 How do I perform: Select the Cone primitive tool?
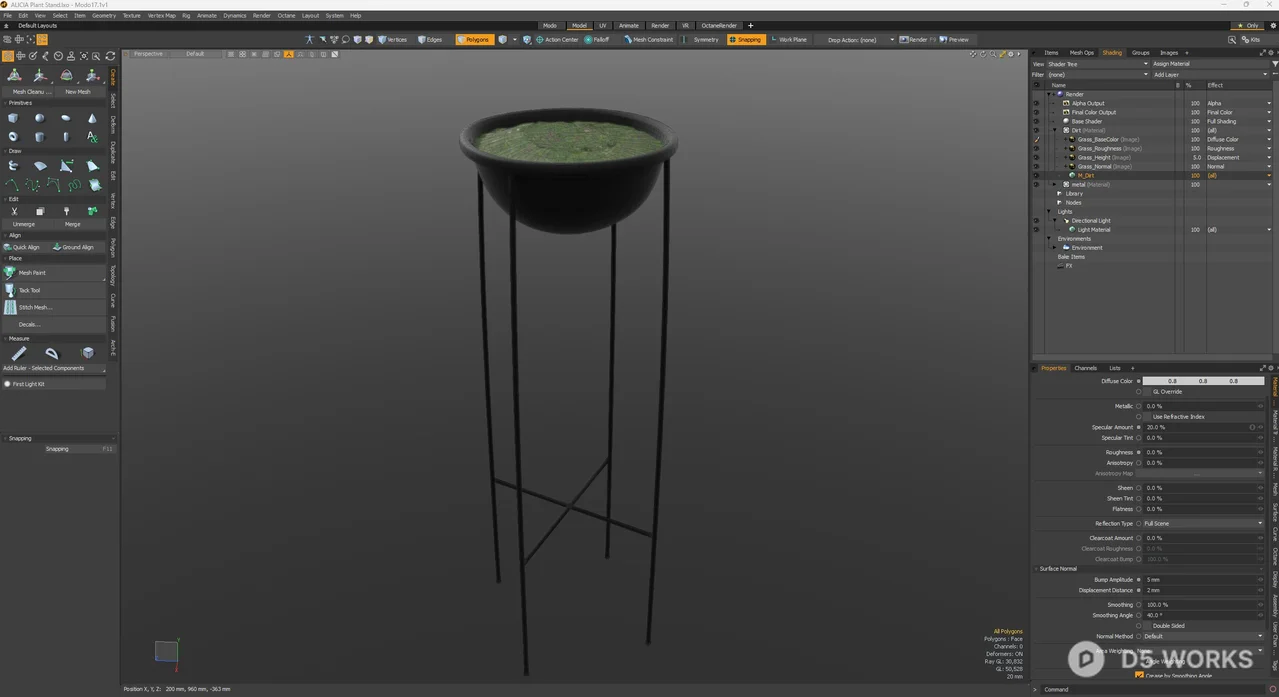[92, 118]
